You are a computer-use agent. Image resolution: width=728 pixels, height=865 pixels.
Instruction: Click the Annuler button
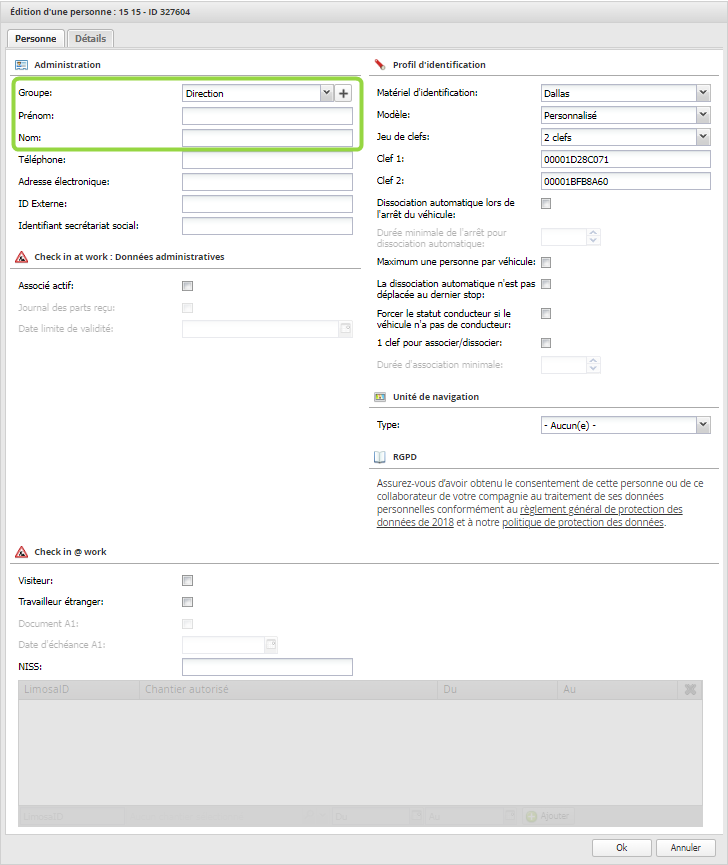tap(686, 848)
